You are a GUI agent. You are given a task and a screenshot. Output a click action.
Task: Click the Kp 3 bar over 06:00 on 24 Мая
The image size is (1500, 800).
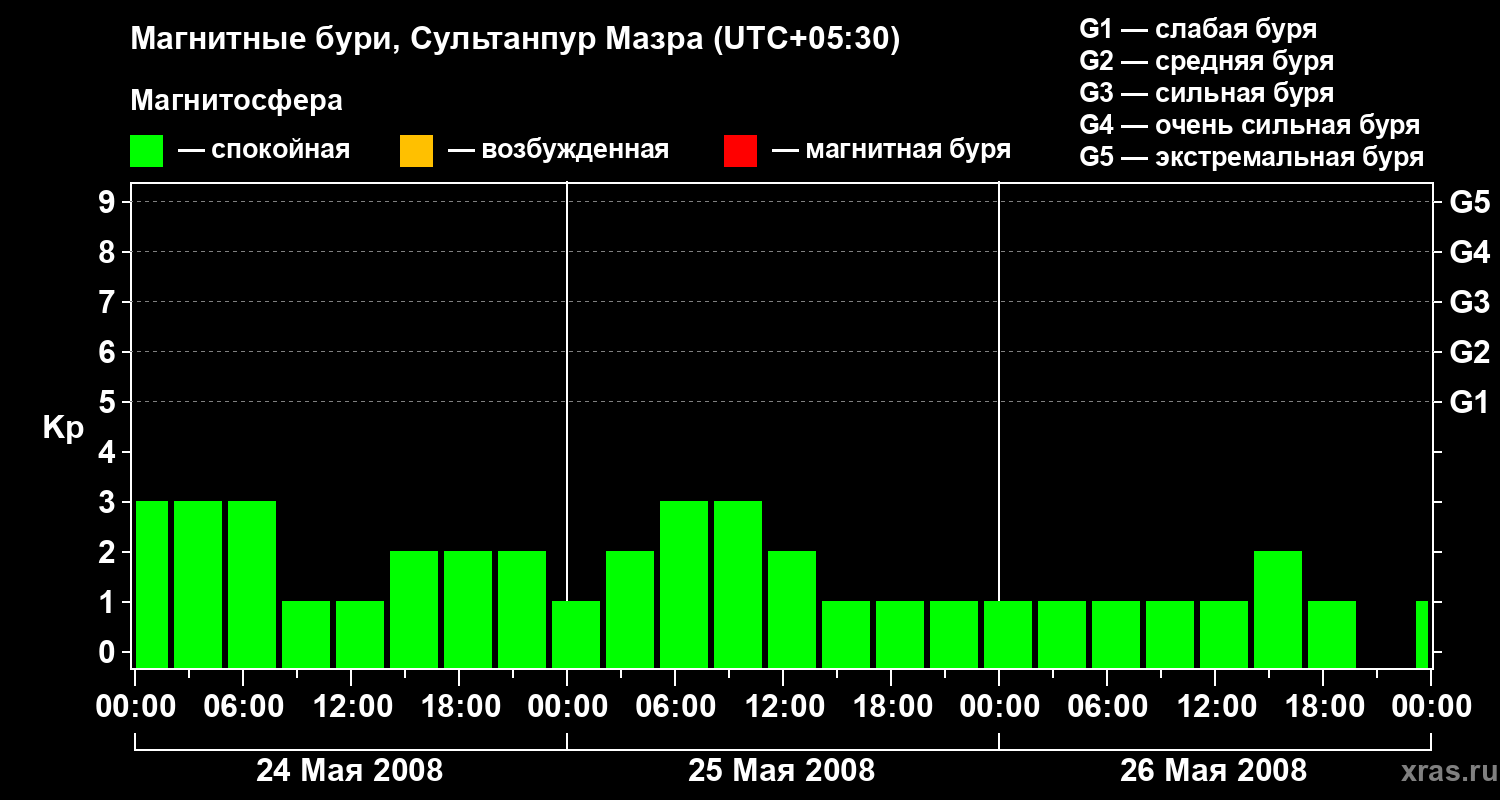point(252,584)
